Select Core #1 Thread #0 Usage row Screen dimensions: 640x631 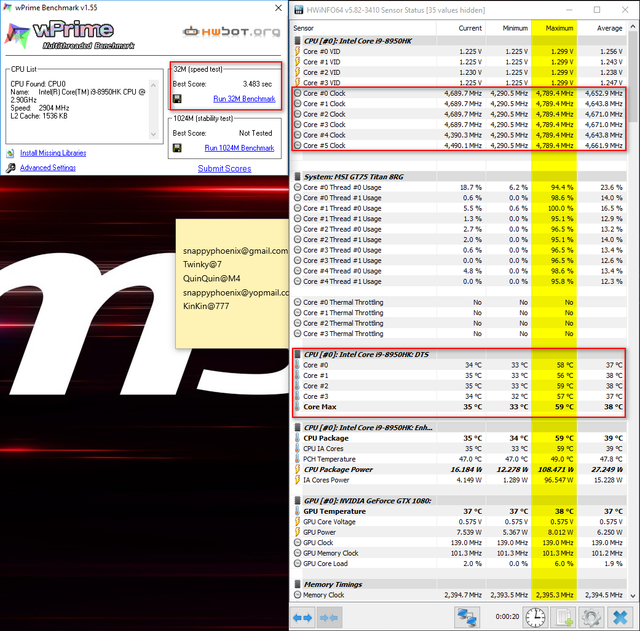coord(460,208)
